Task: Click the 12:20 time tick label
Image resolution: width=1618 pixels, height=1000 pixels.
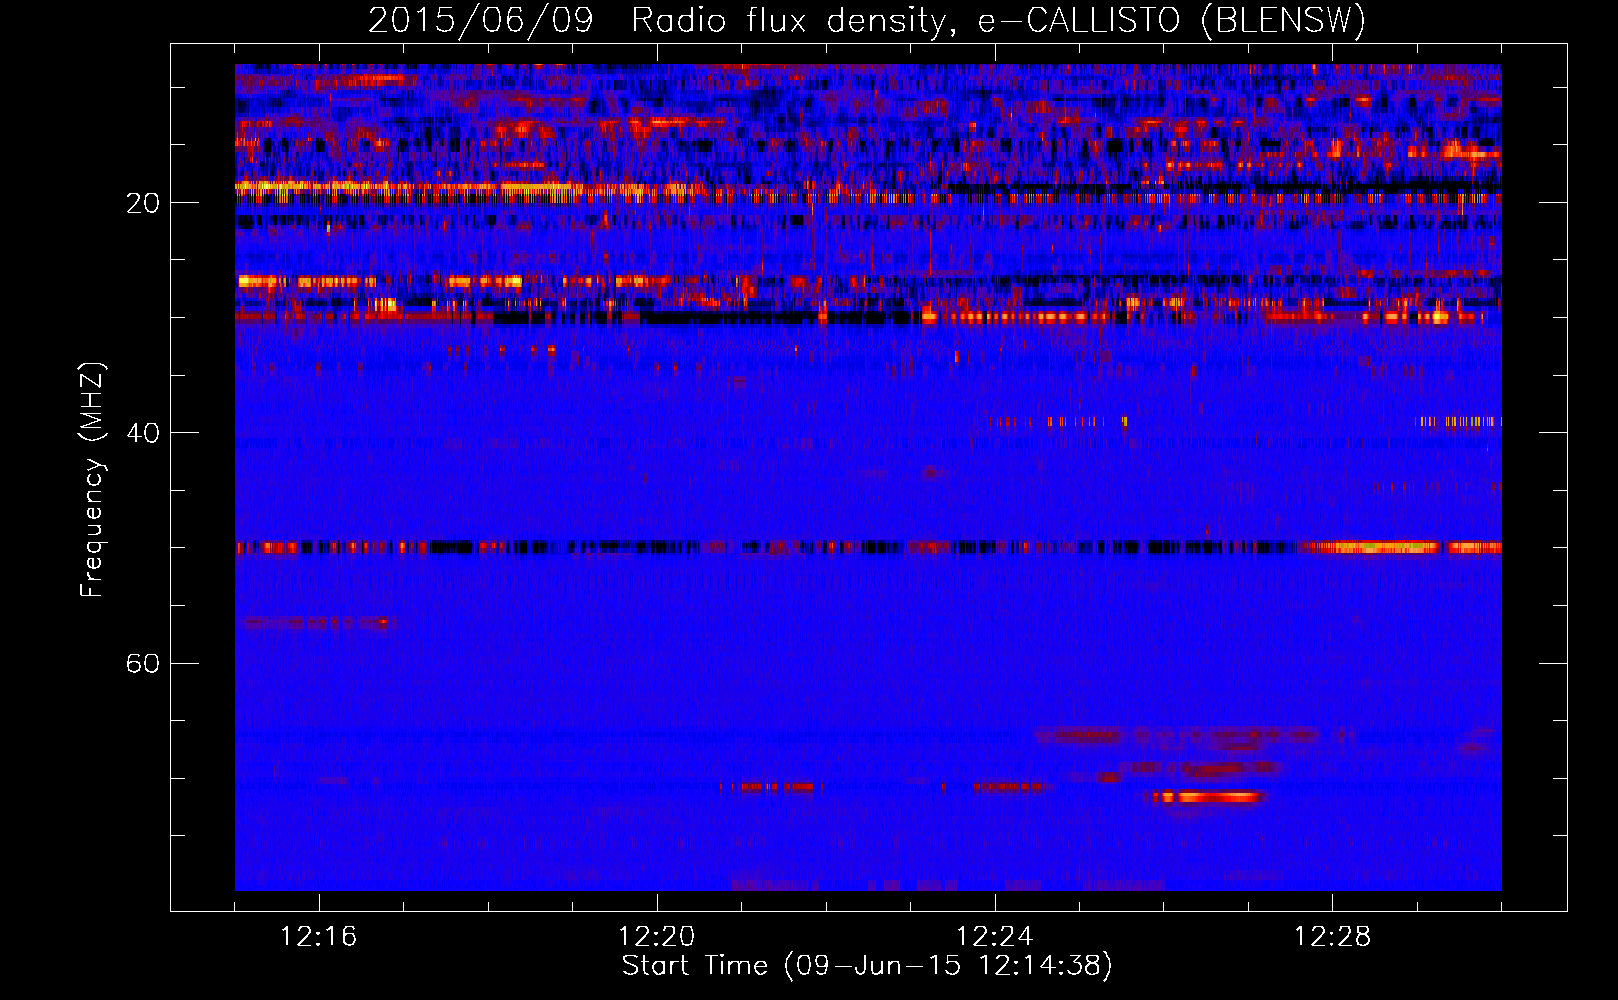Action: point(657,936)
